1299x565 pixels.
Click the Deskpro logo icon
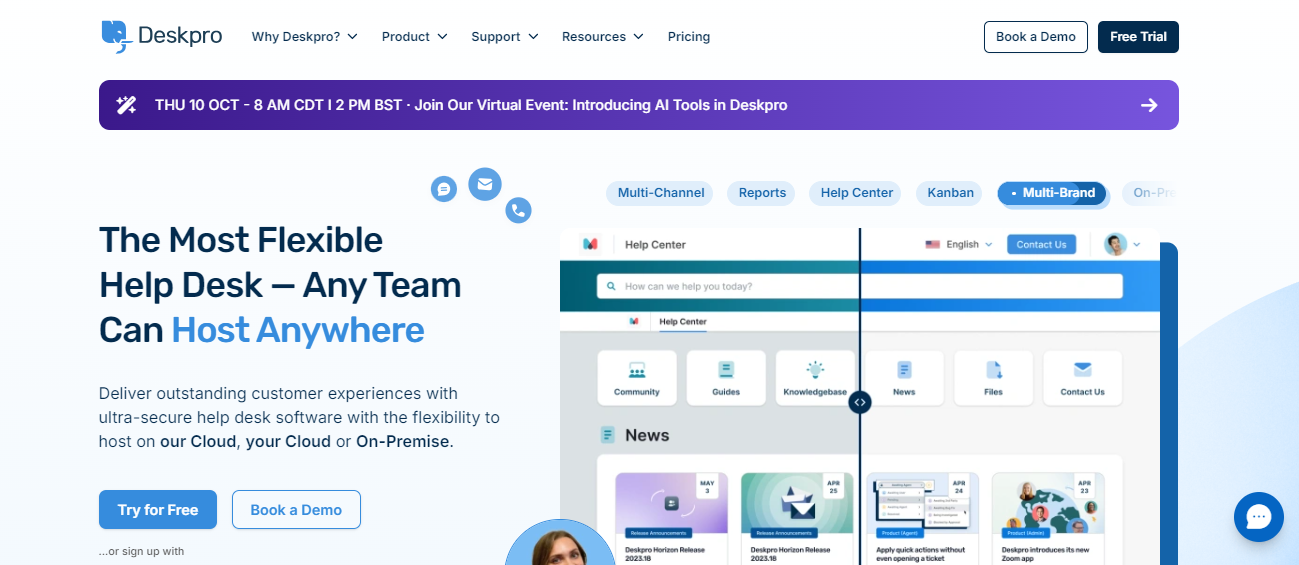click(116, 36)
